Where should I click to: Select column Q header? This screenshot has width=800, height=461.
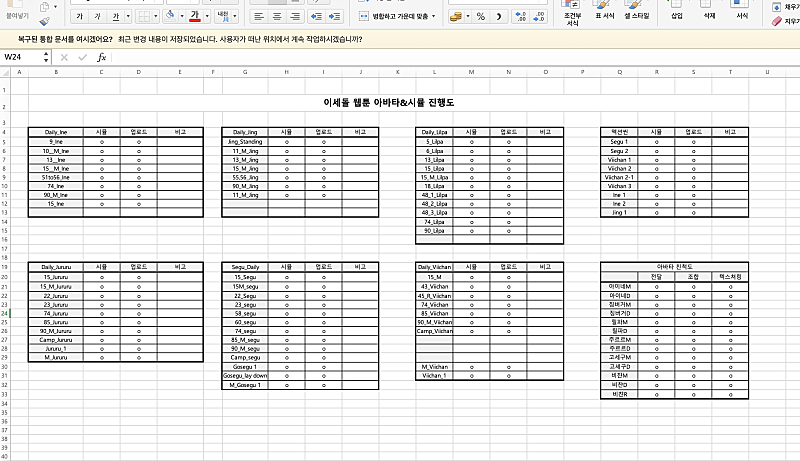pyautogui.click(x=619, y=72)
